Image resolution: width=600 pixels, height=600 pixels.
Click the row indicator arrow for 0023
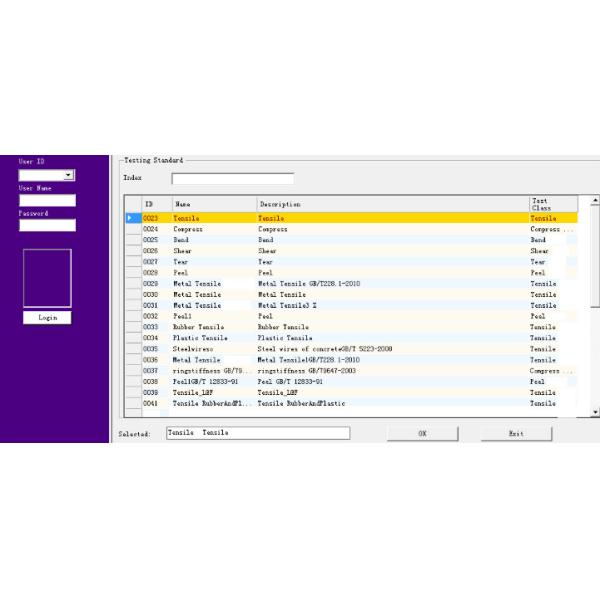tap(130, 218)
